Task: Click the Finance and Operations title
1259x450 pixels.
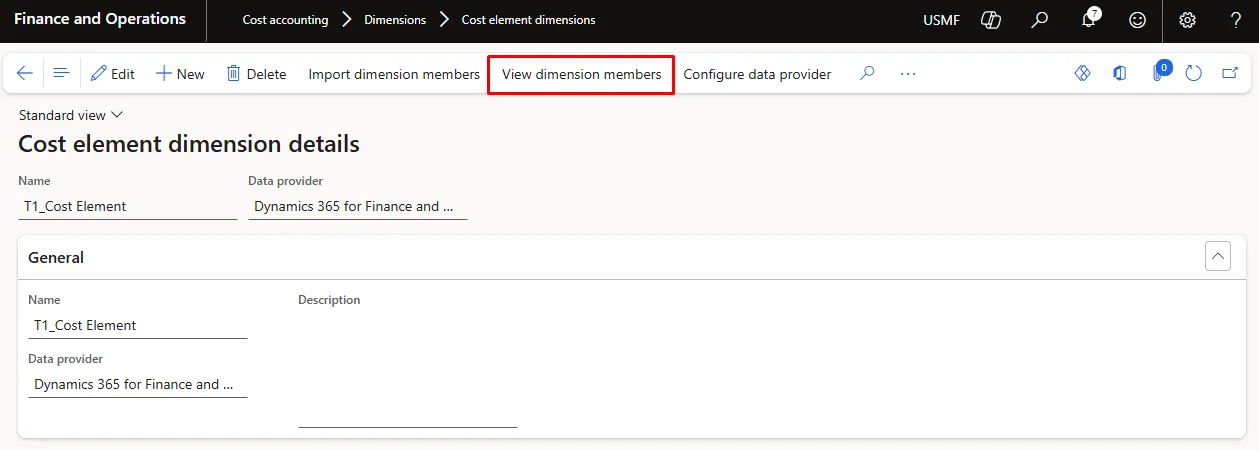Action: point(100,19)
